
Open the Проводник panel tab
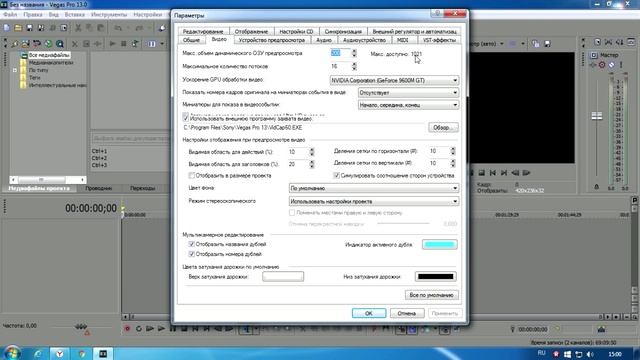tap(99, 188)
